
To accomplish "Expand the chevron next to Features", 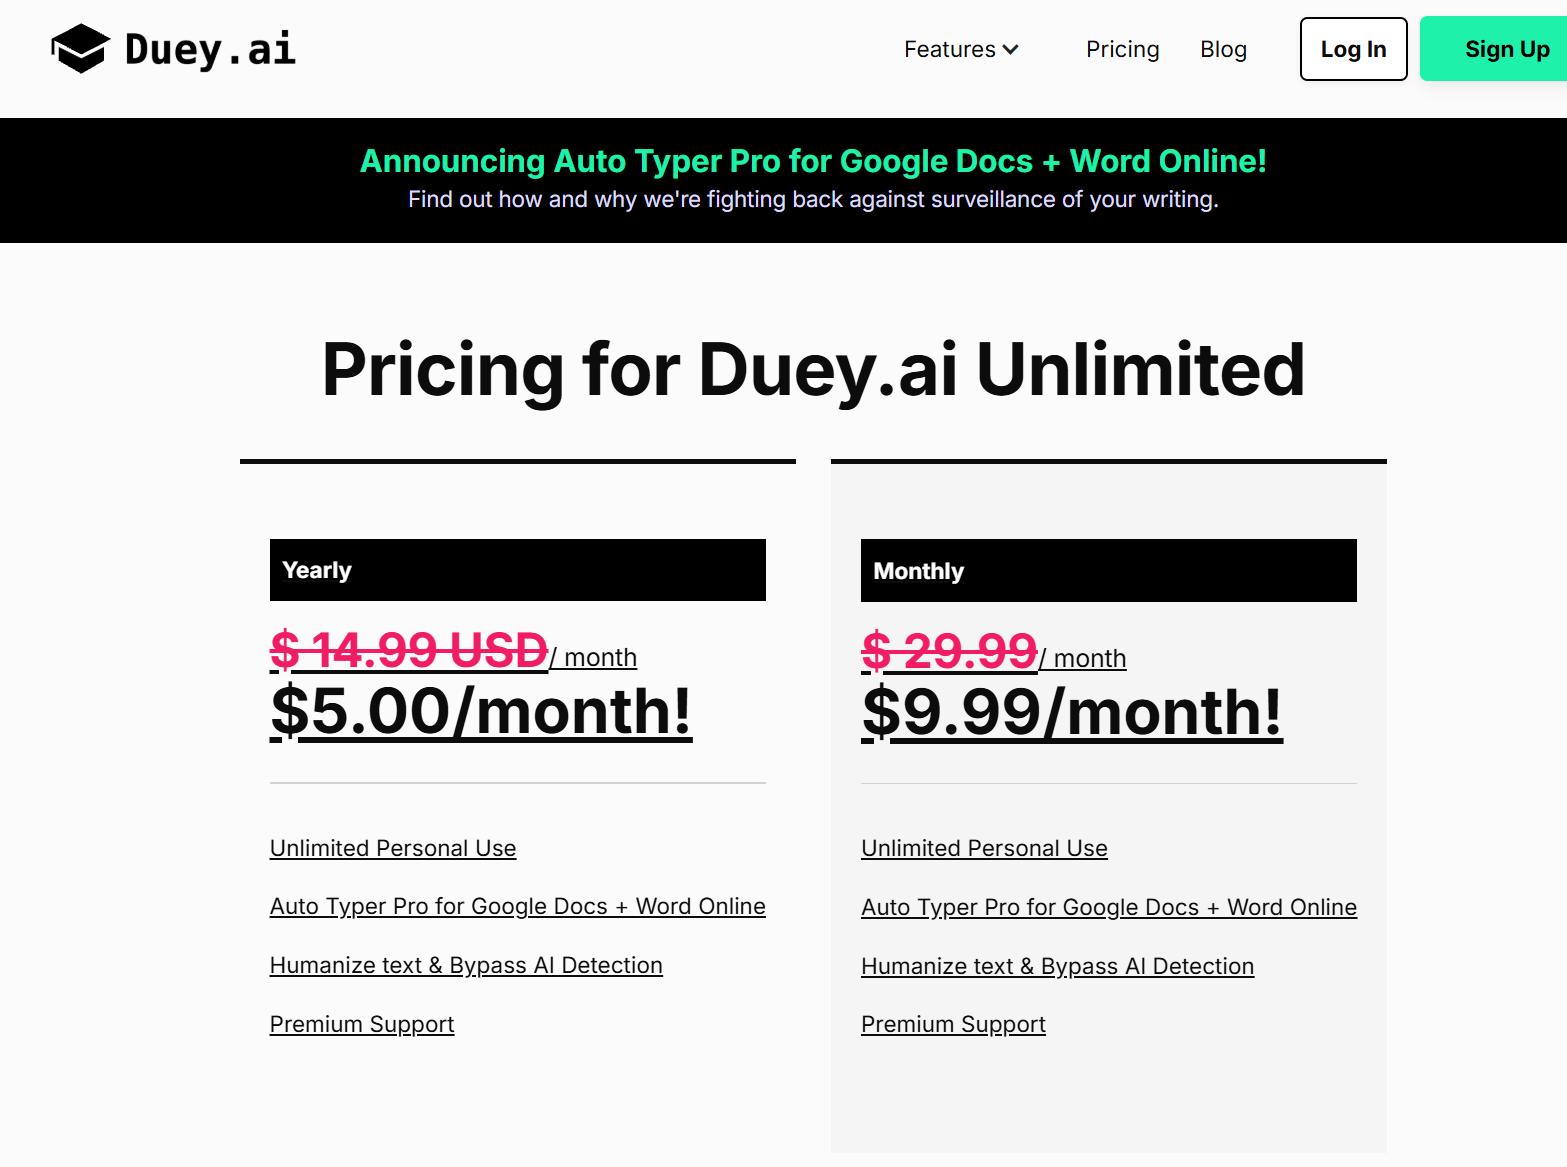I will [x=1011, y=49].
